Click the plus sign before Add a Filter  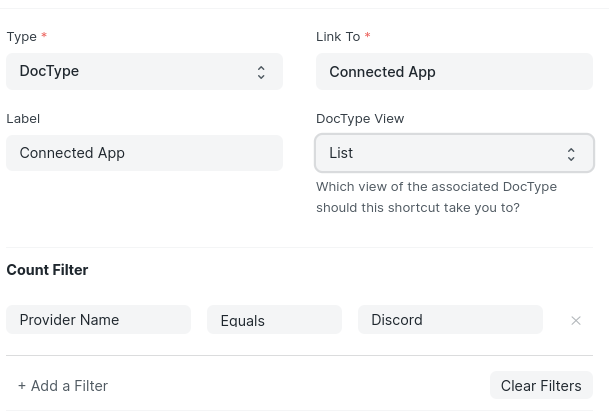point(22,386)
